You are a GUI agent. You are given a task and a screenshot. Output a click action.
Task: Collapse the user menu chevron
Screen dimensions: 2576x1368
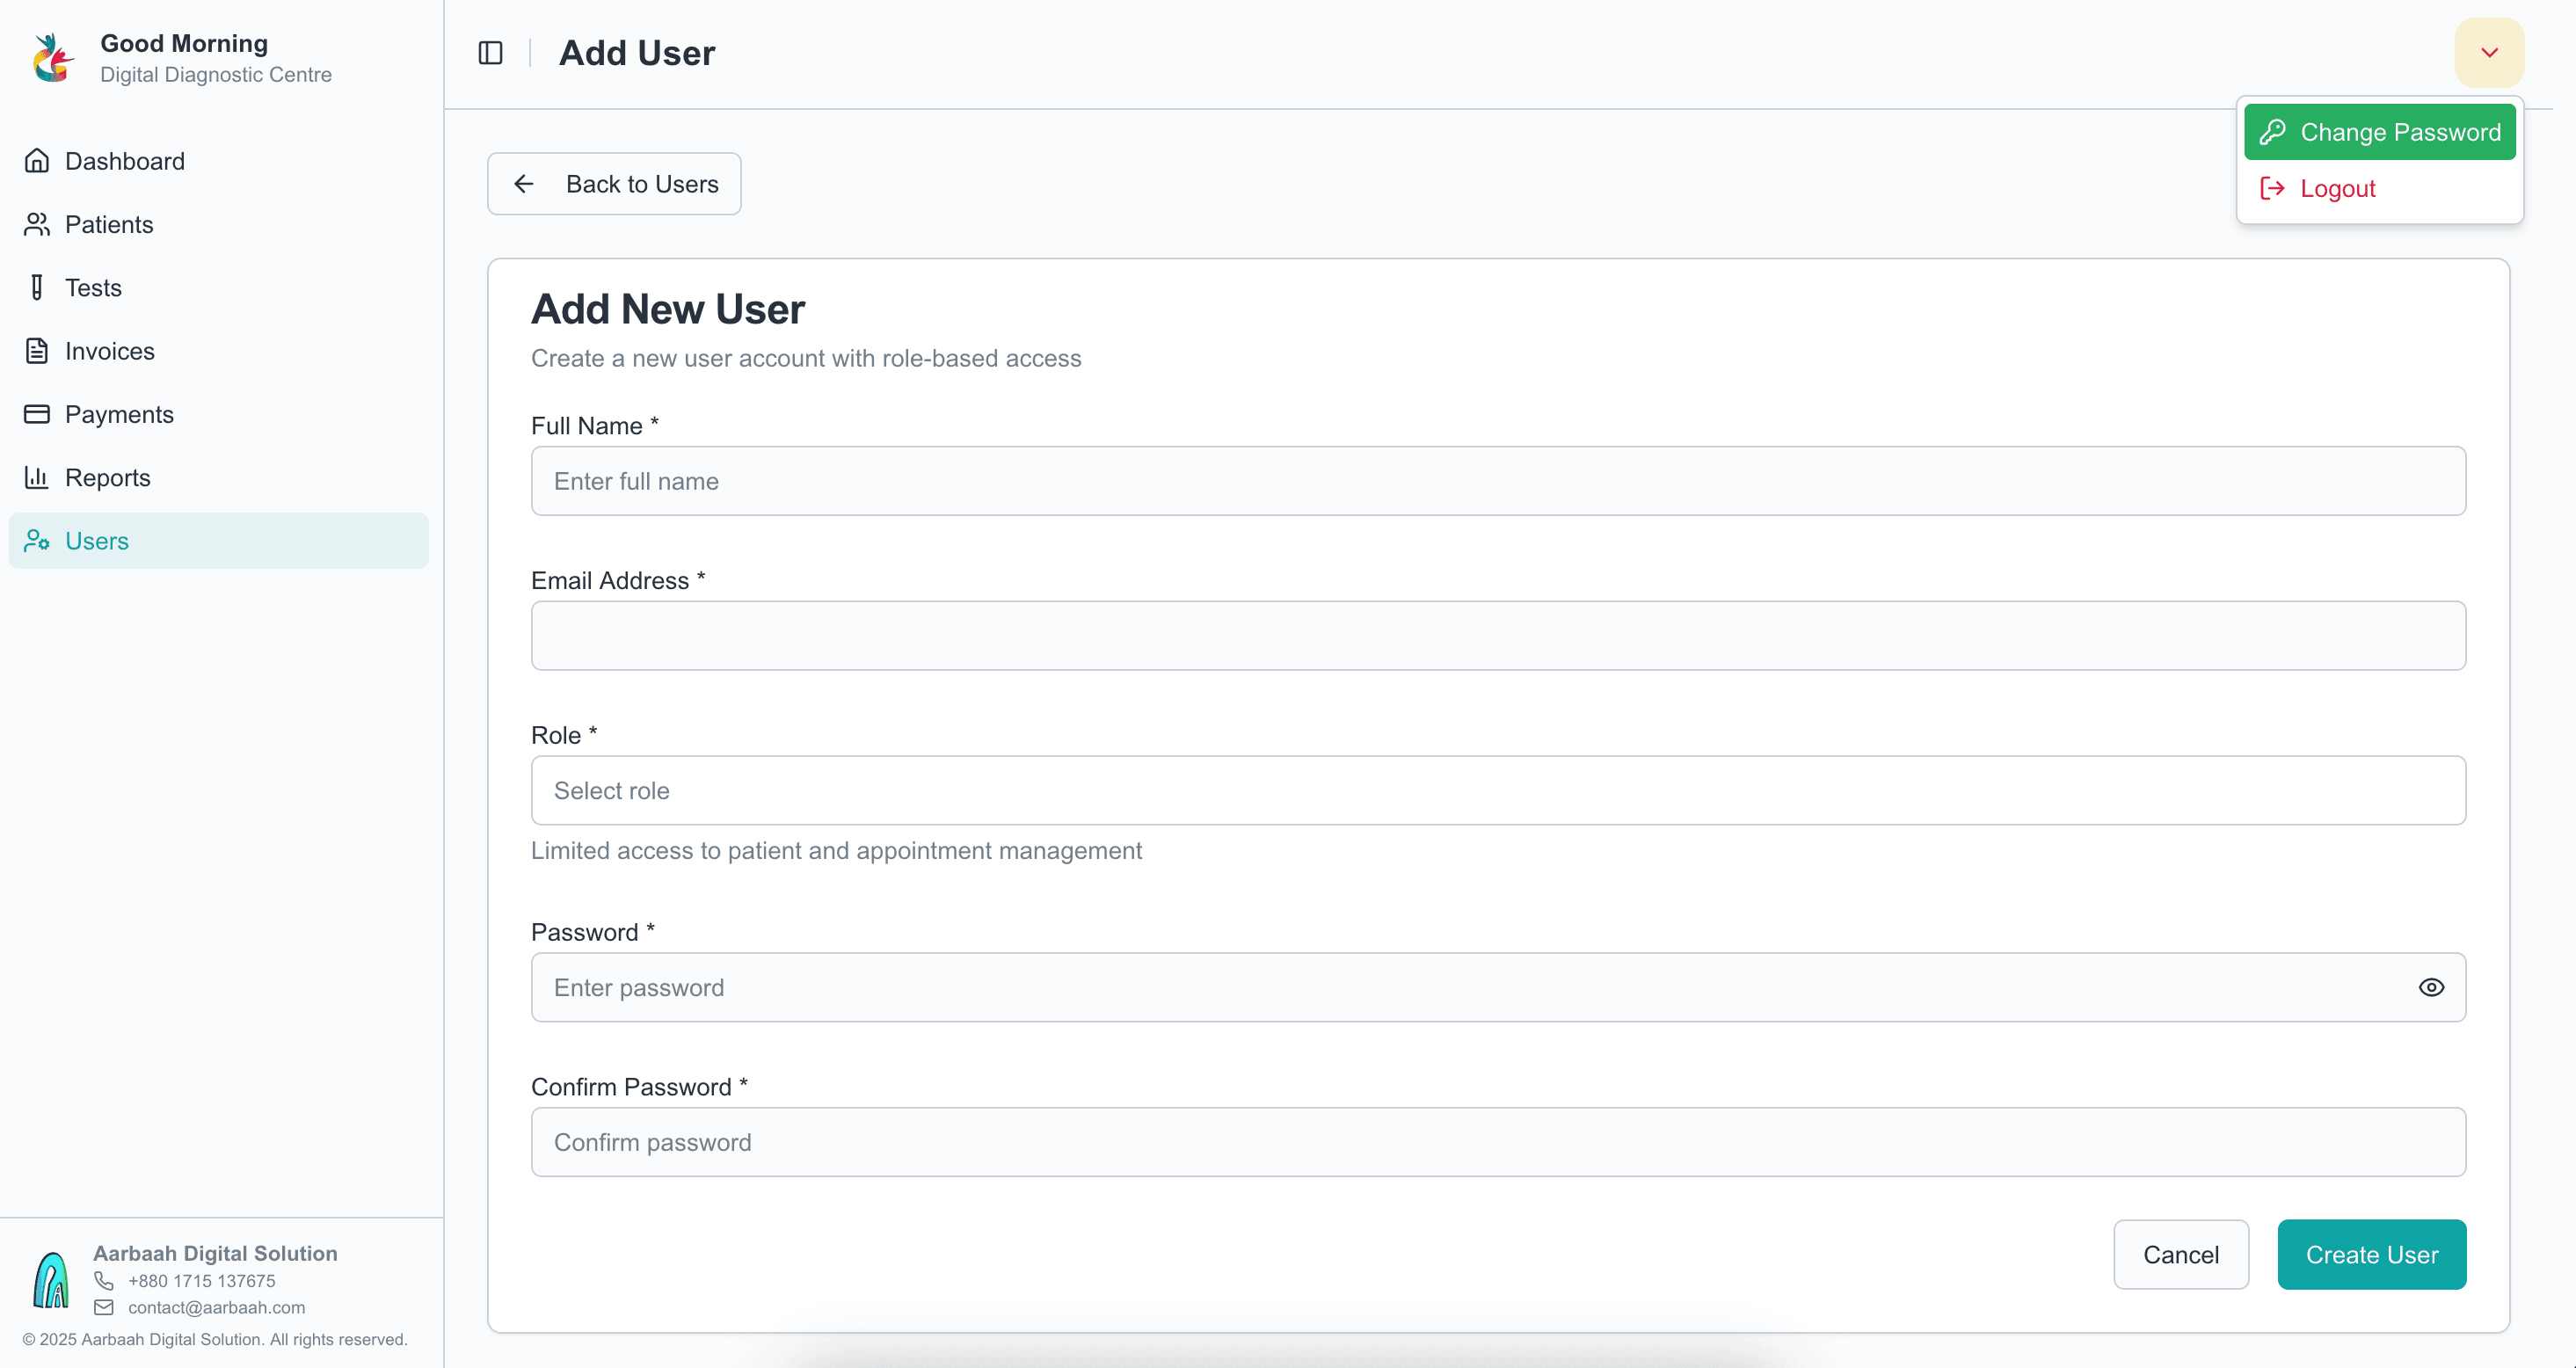pyautogui.click(x=2489, y=53)
